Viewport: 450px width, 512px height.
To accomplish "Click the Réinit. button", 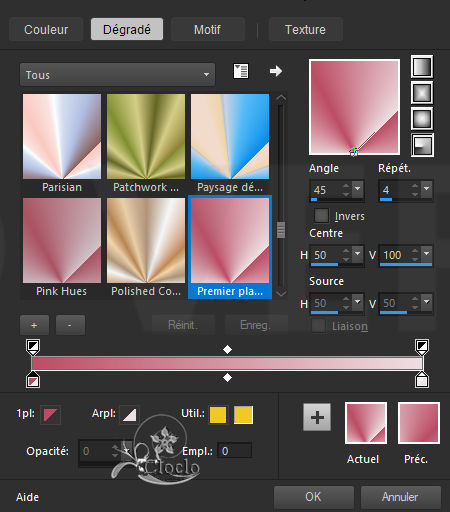I will (183, 325).
